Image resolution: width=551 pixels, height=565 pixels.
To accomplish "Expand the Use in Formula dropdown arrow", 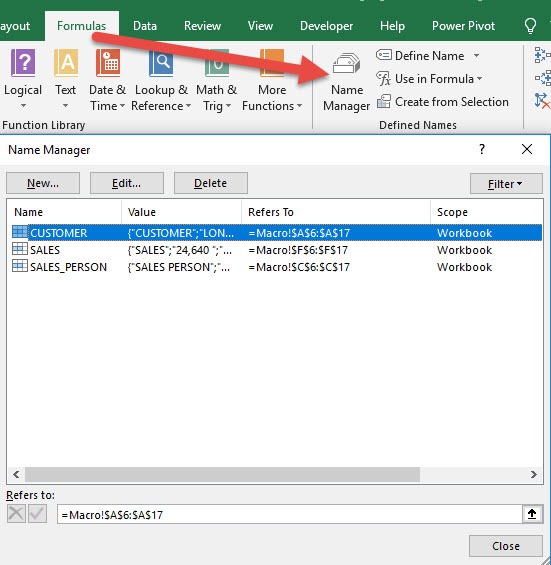I will coord(480,79).
